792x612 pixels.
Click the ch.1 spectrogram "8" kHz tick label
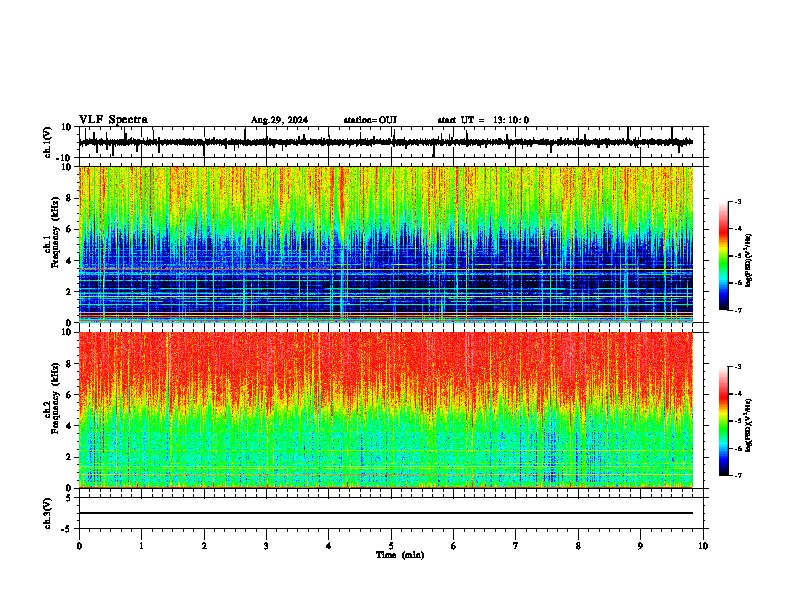(x=69, y=198)
